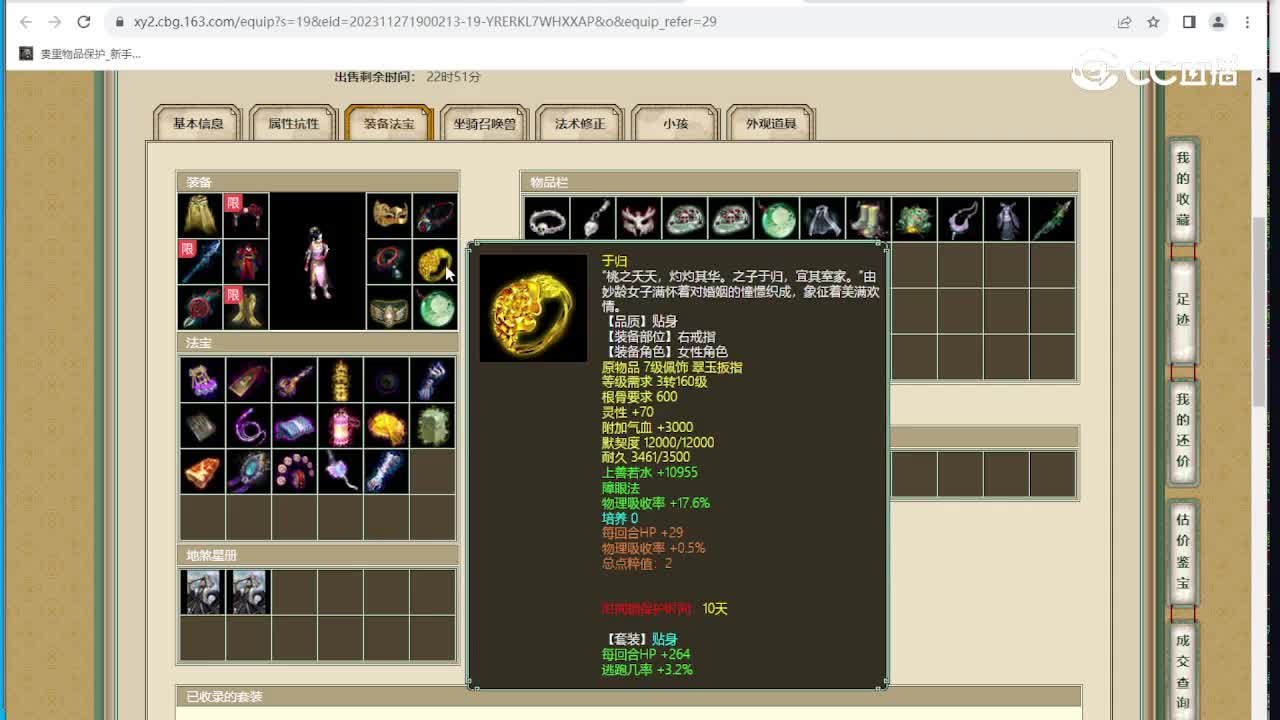This screenshot has width=1280, height=720.
Task: Select the green sword in 物品栏
Action: (1053, 219)
